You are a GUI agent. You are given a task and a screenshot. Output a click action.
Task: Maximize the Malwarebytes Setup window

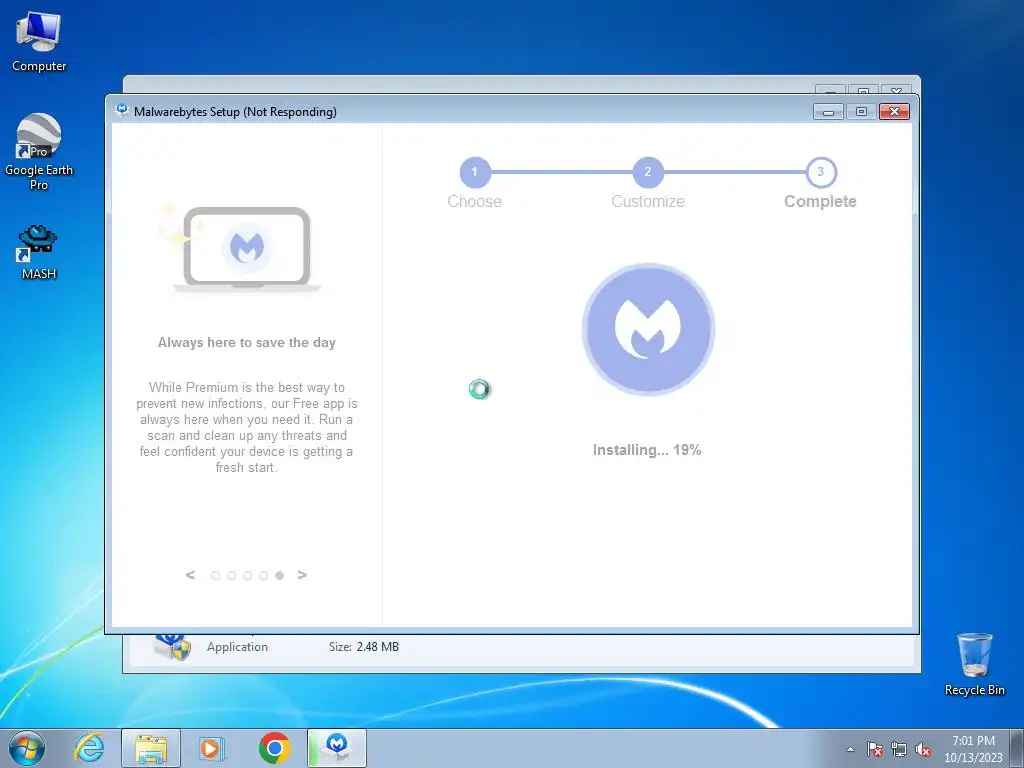click(x=861, y=112)
